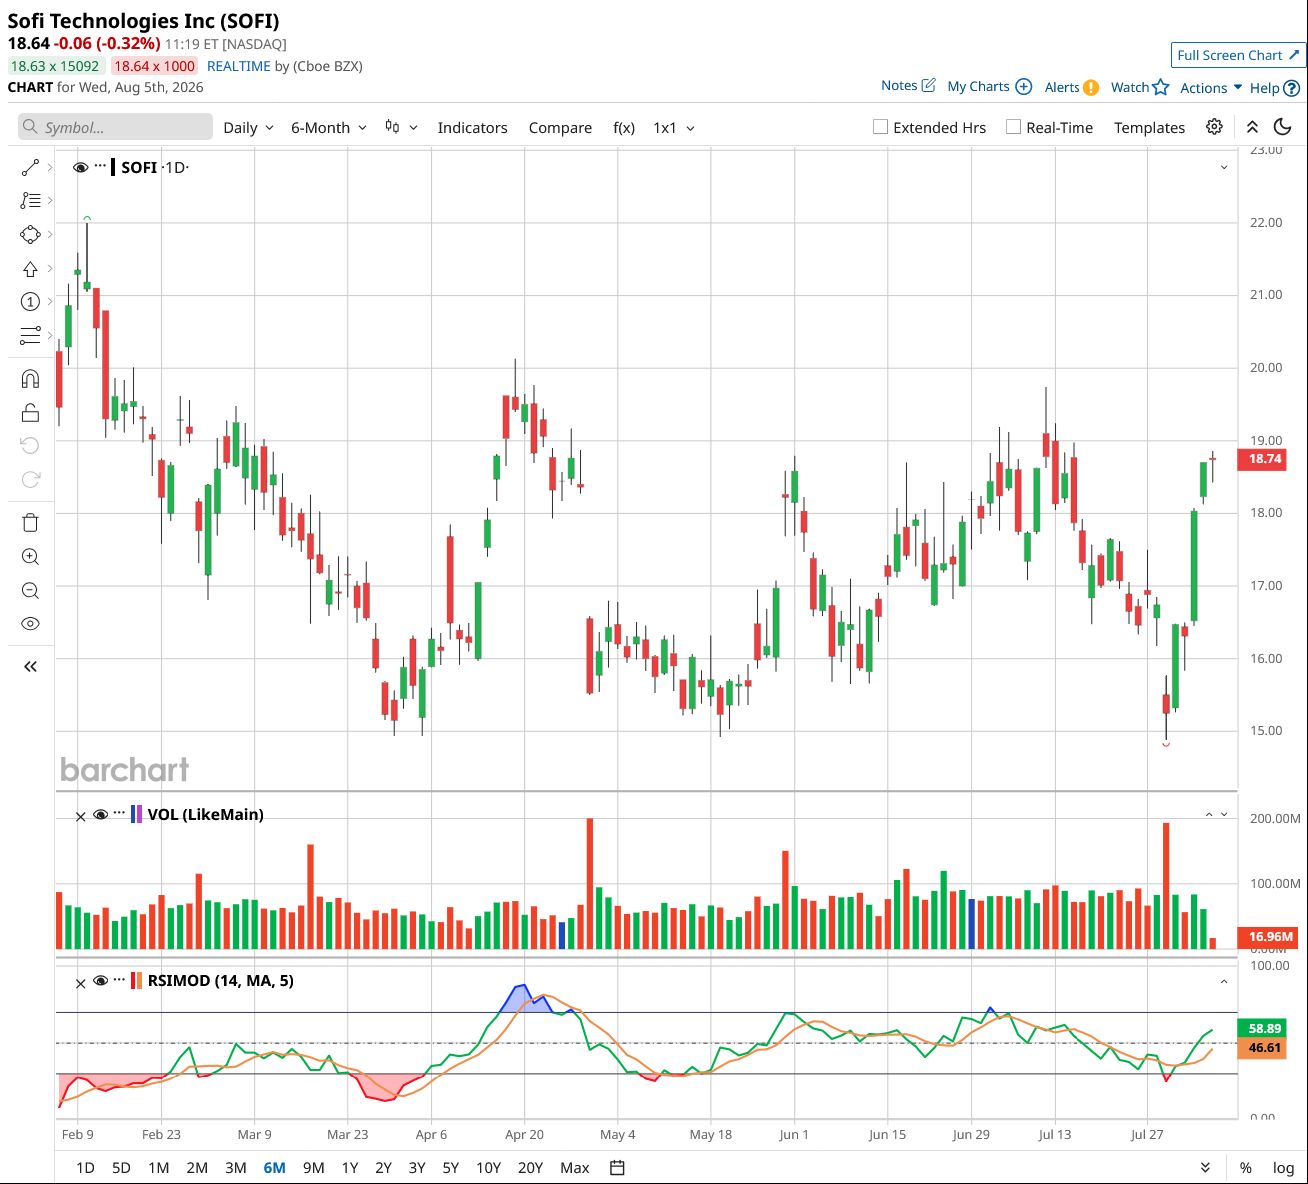Enable the Extended Hrs checkbox
The width and height of the screenshot is (1308, 1184).
881,127
